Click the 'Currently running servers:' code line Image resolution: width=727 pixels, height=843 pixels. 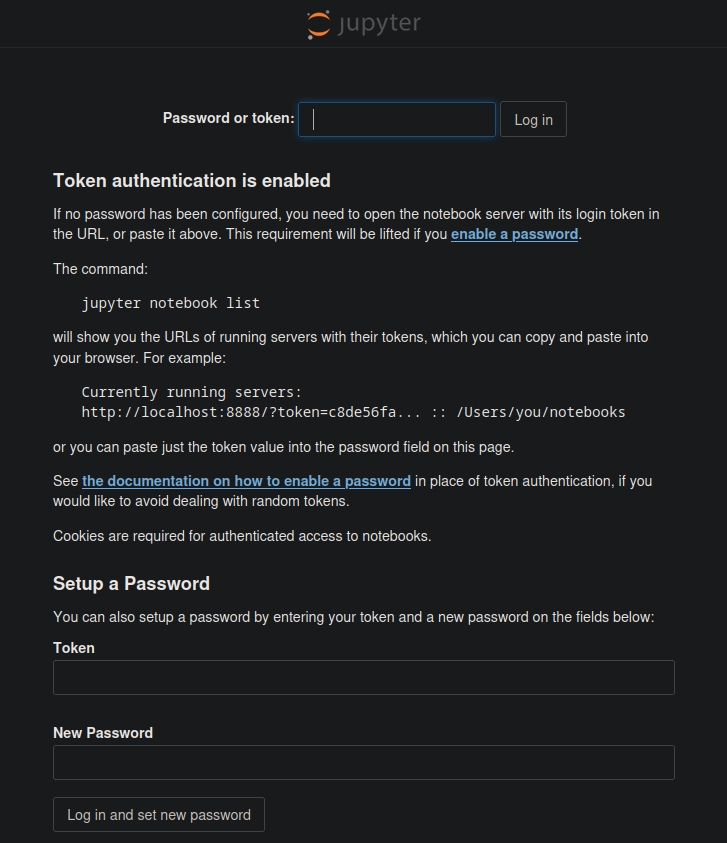coord(191,392)
